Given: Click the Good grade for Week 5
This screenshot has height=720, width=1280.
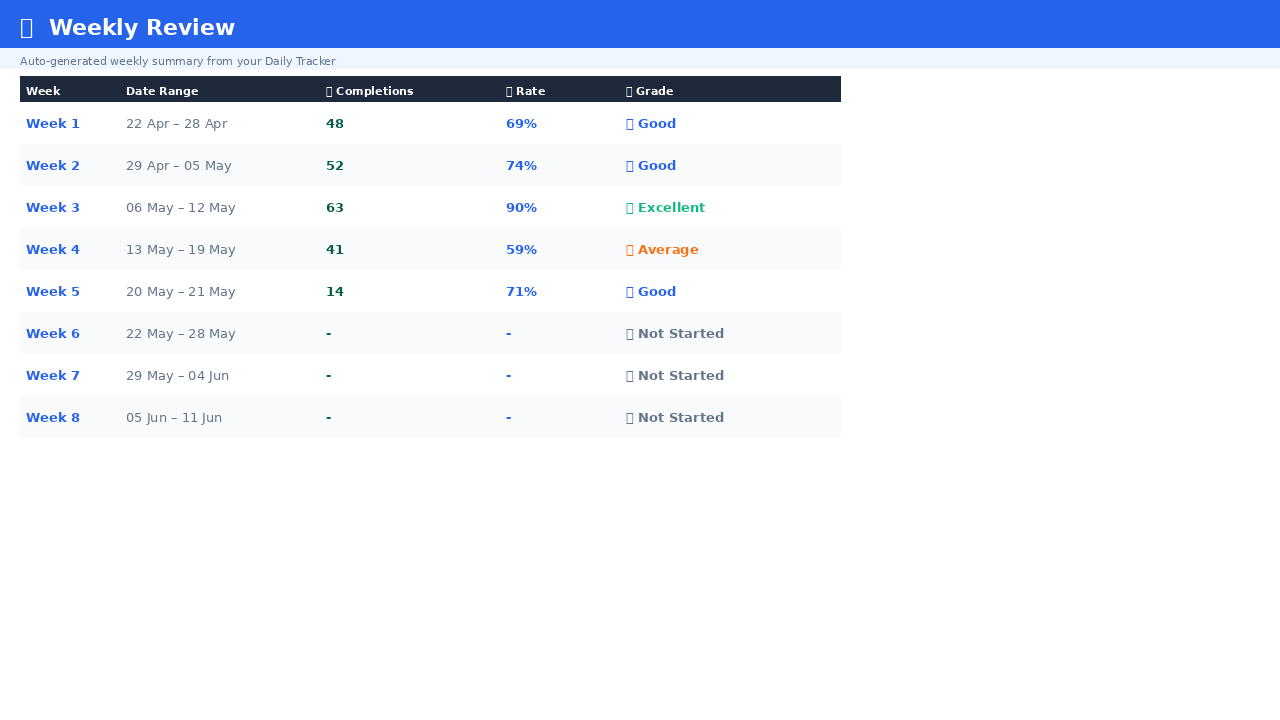Looking at the screenshot, I should pyautogui.click(x=651, y=292).
